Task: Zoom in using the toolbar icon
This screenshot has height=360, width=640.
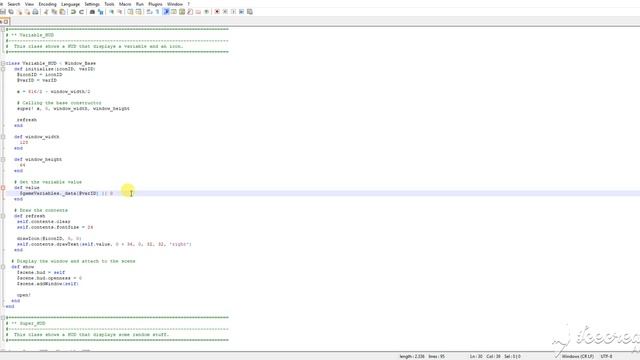Action: click(111, 12)
